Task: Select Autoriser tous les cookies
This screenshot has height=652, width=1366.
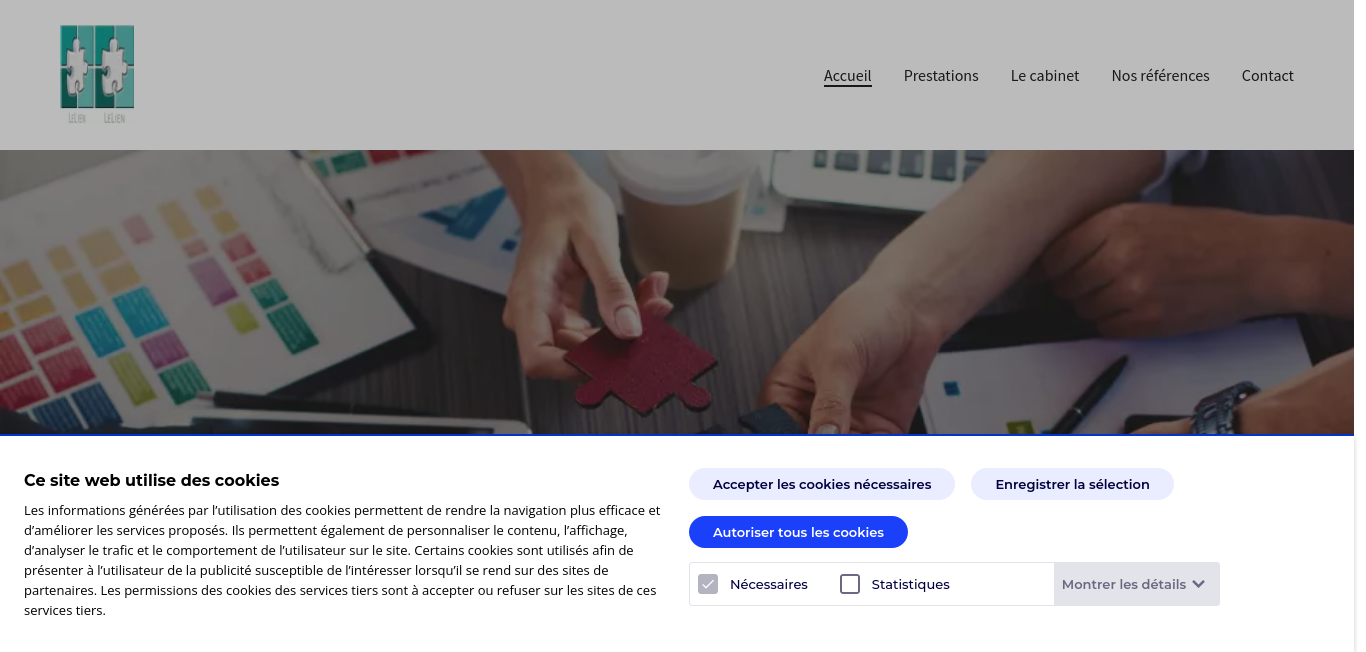Action: pyautogui.click(x=798, y=532)
